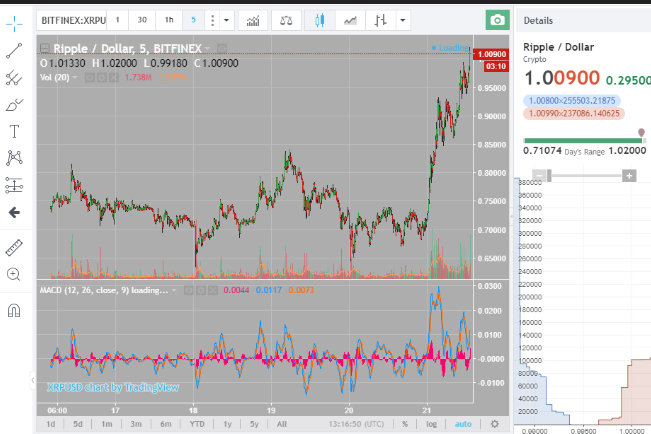
Task: Open the XRPUSD chart by TradingView link
Action: click(x=113, y=387)
